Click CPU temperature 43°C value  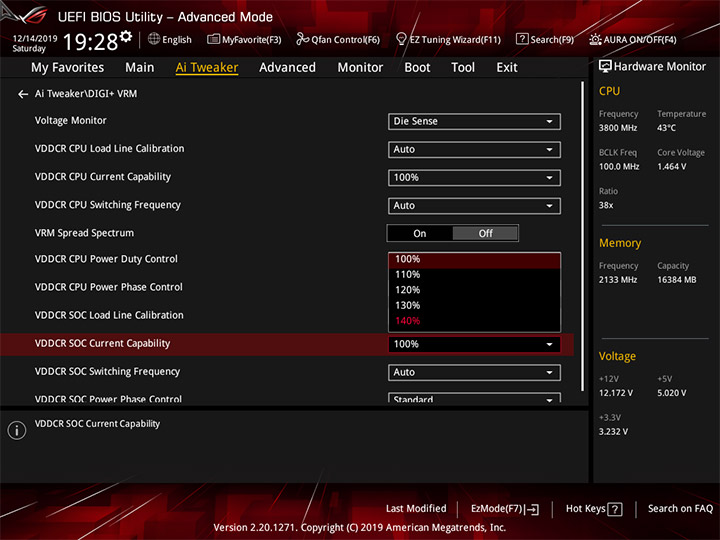(666, 128)
